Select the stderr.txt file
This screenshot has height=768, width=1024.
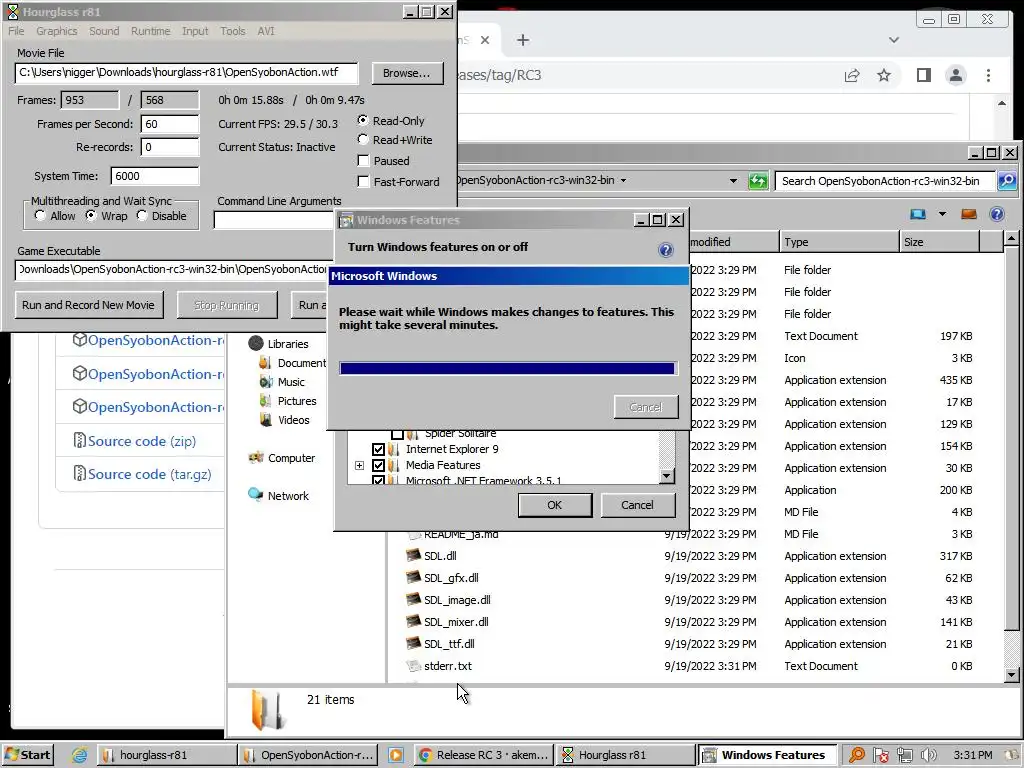[x=447, y=666]
